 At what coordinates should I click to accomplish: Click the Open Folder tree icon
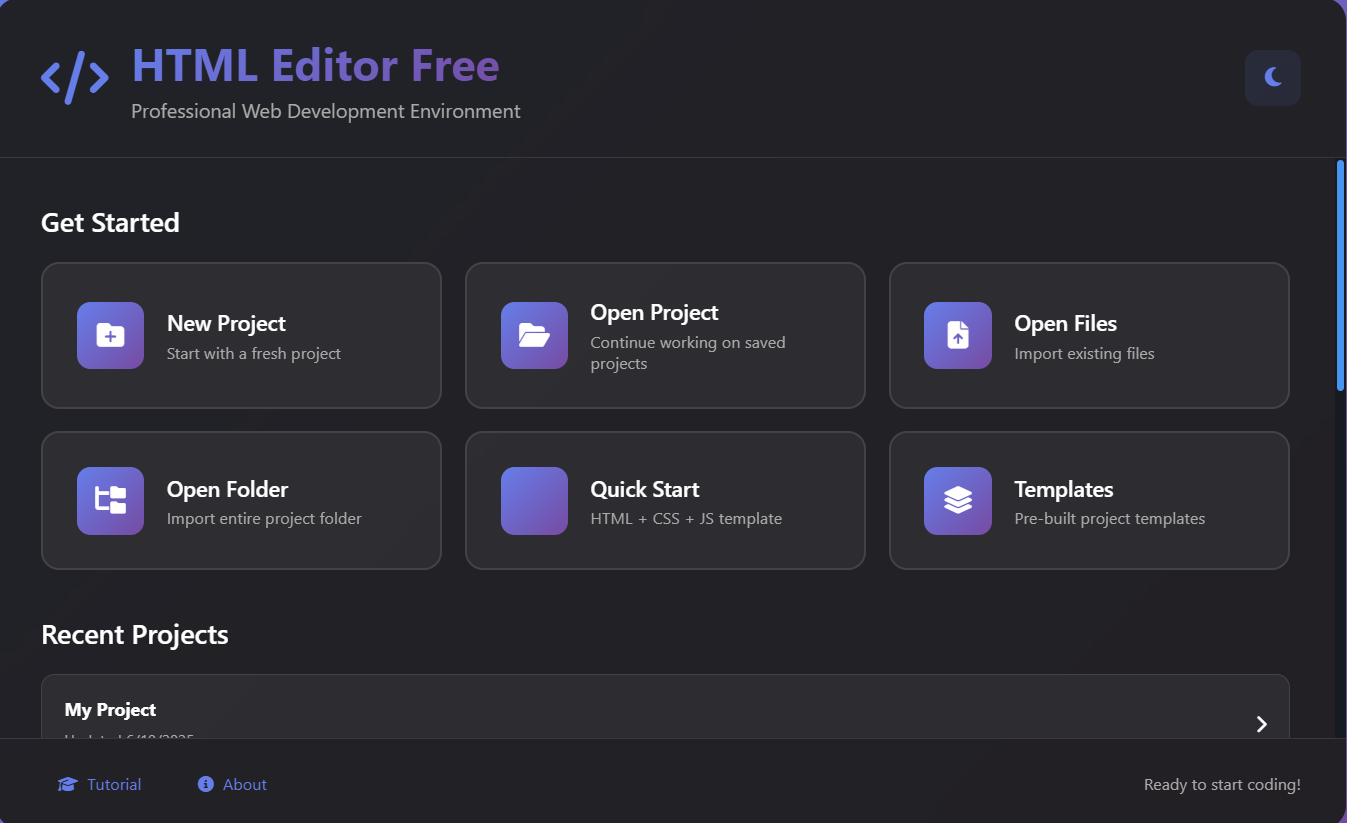pyautogui.click(x=110, y=500)
